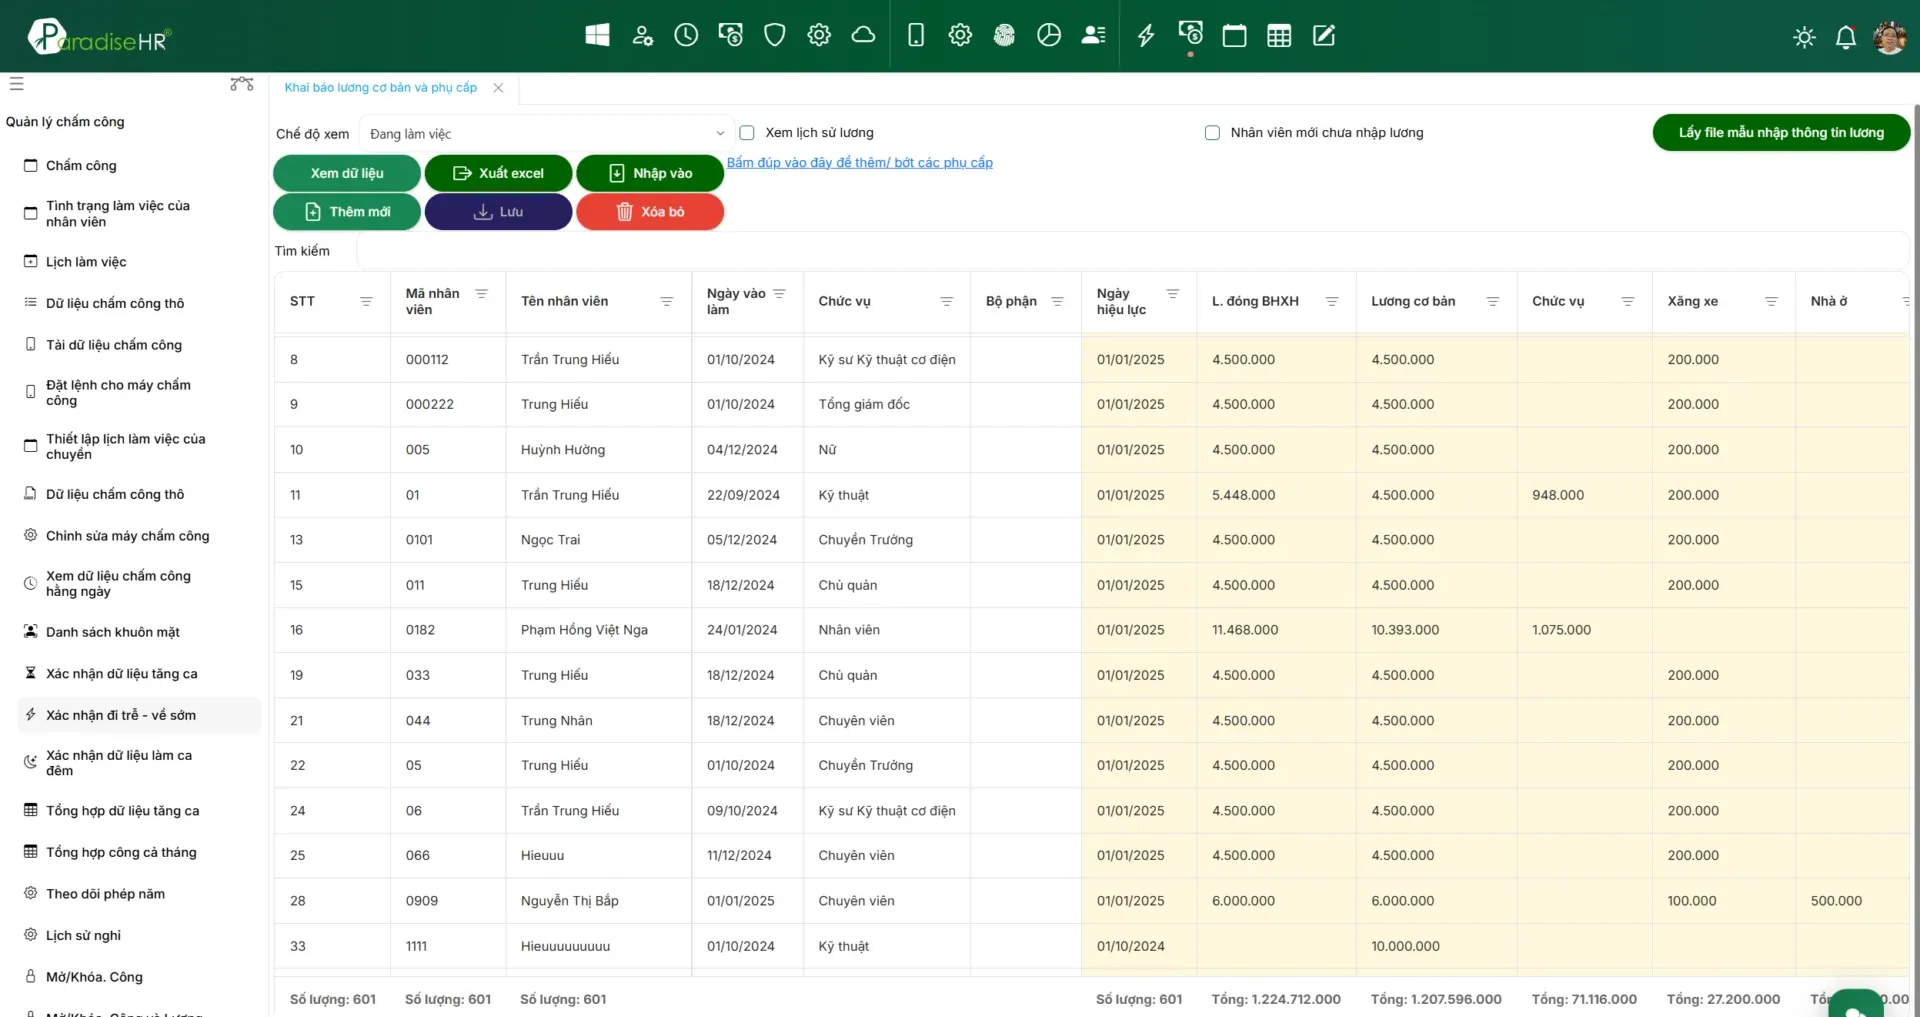Click link to add or remove allowances
The height and width of the screenshot is (1017, 1920).
coord(859,163)
